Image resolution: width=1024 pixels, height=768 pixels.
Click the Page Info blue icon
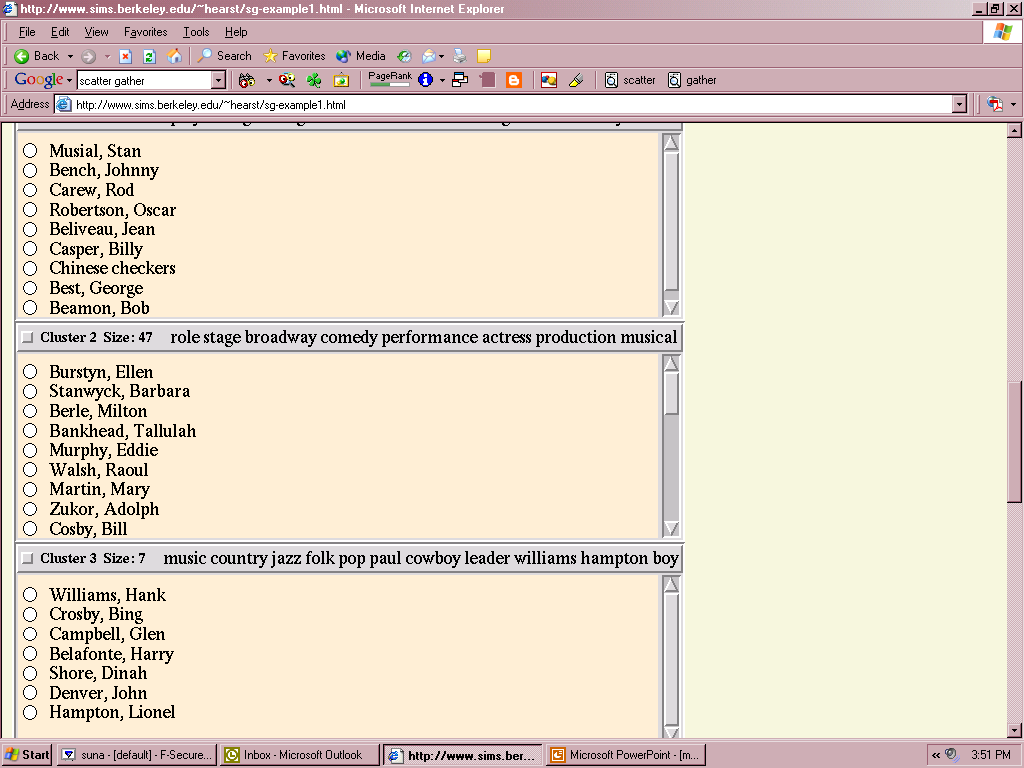pos(425,80)
